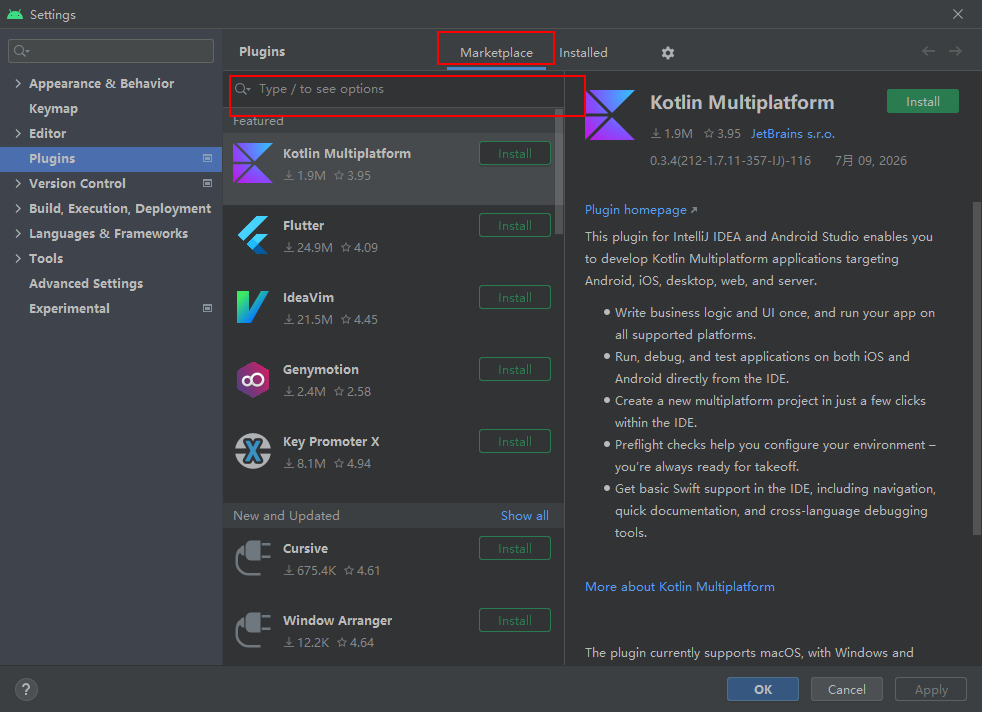The image size is (982, 712).
Task: Click the large Kotlin Multiplatform logo in details
Action: (609, 115)
